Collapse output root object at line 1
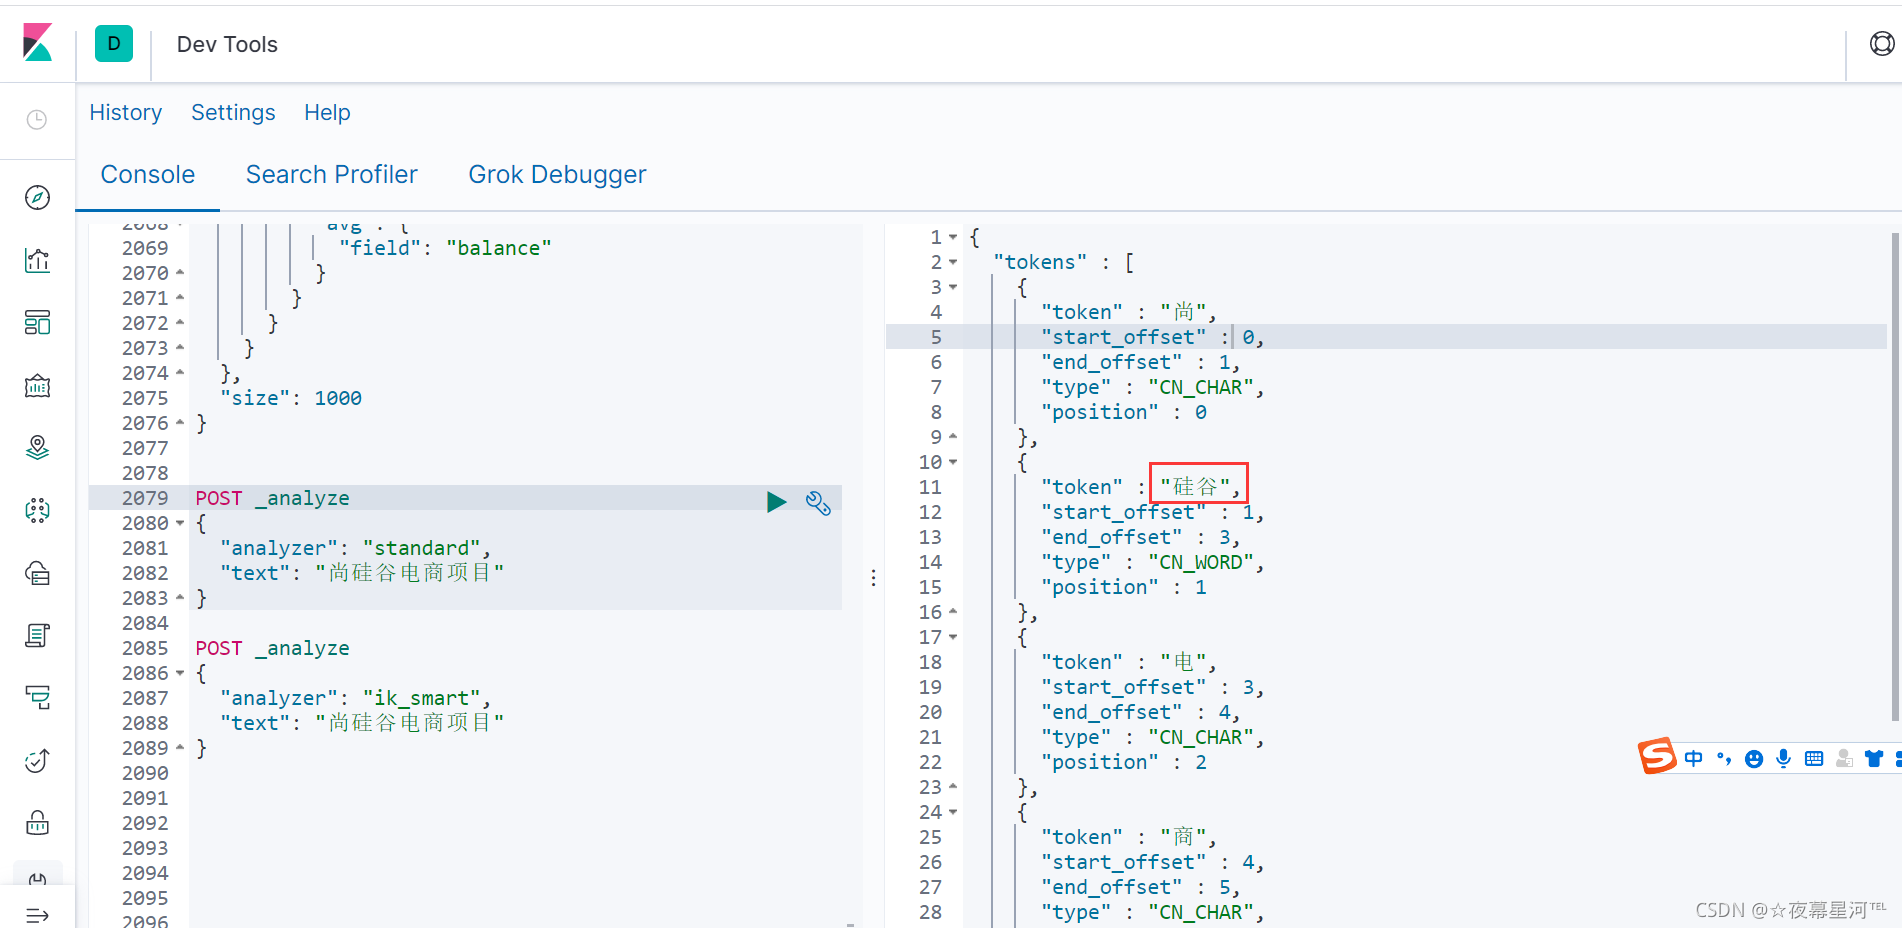The image size is (1902, 928). tap(953, 237)
